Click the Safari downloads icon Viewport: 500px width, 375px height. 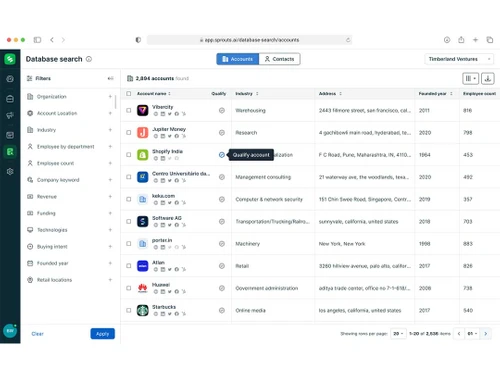[447, 40]
